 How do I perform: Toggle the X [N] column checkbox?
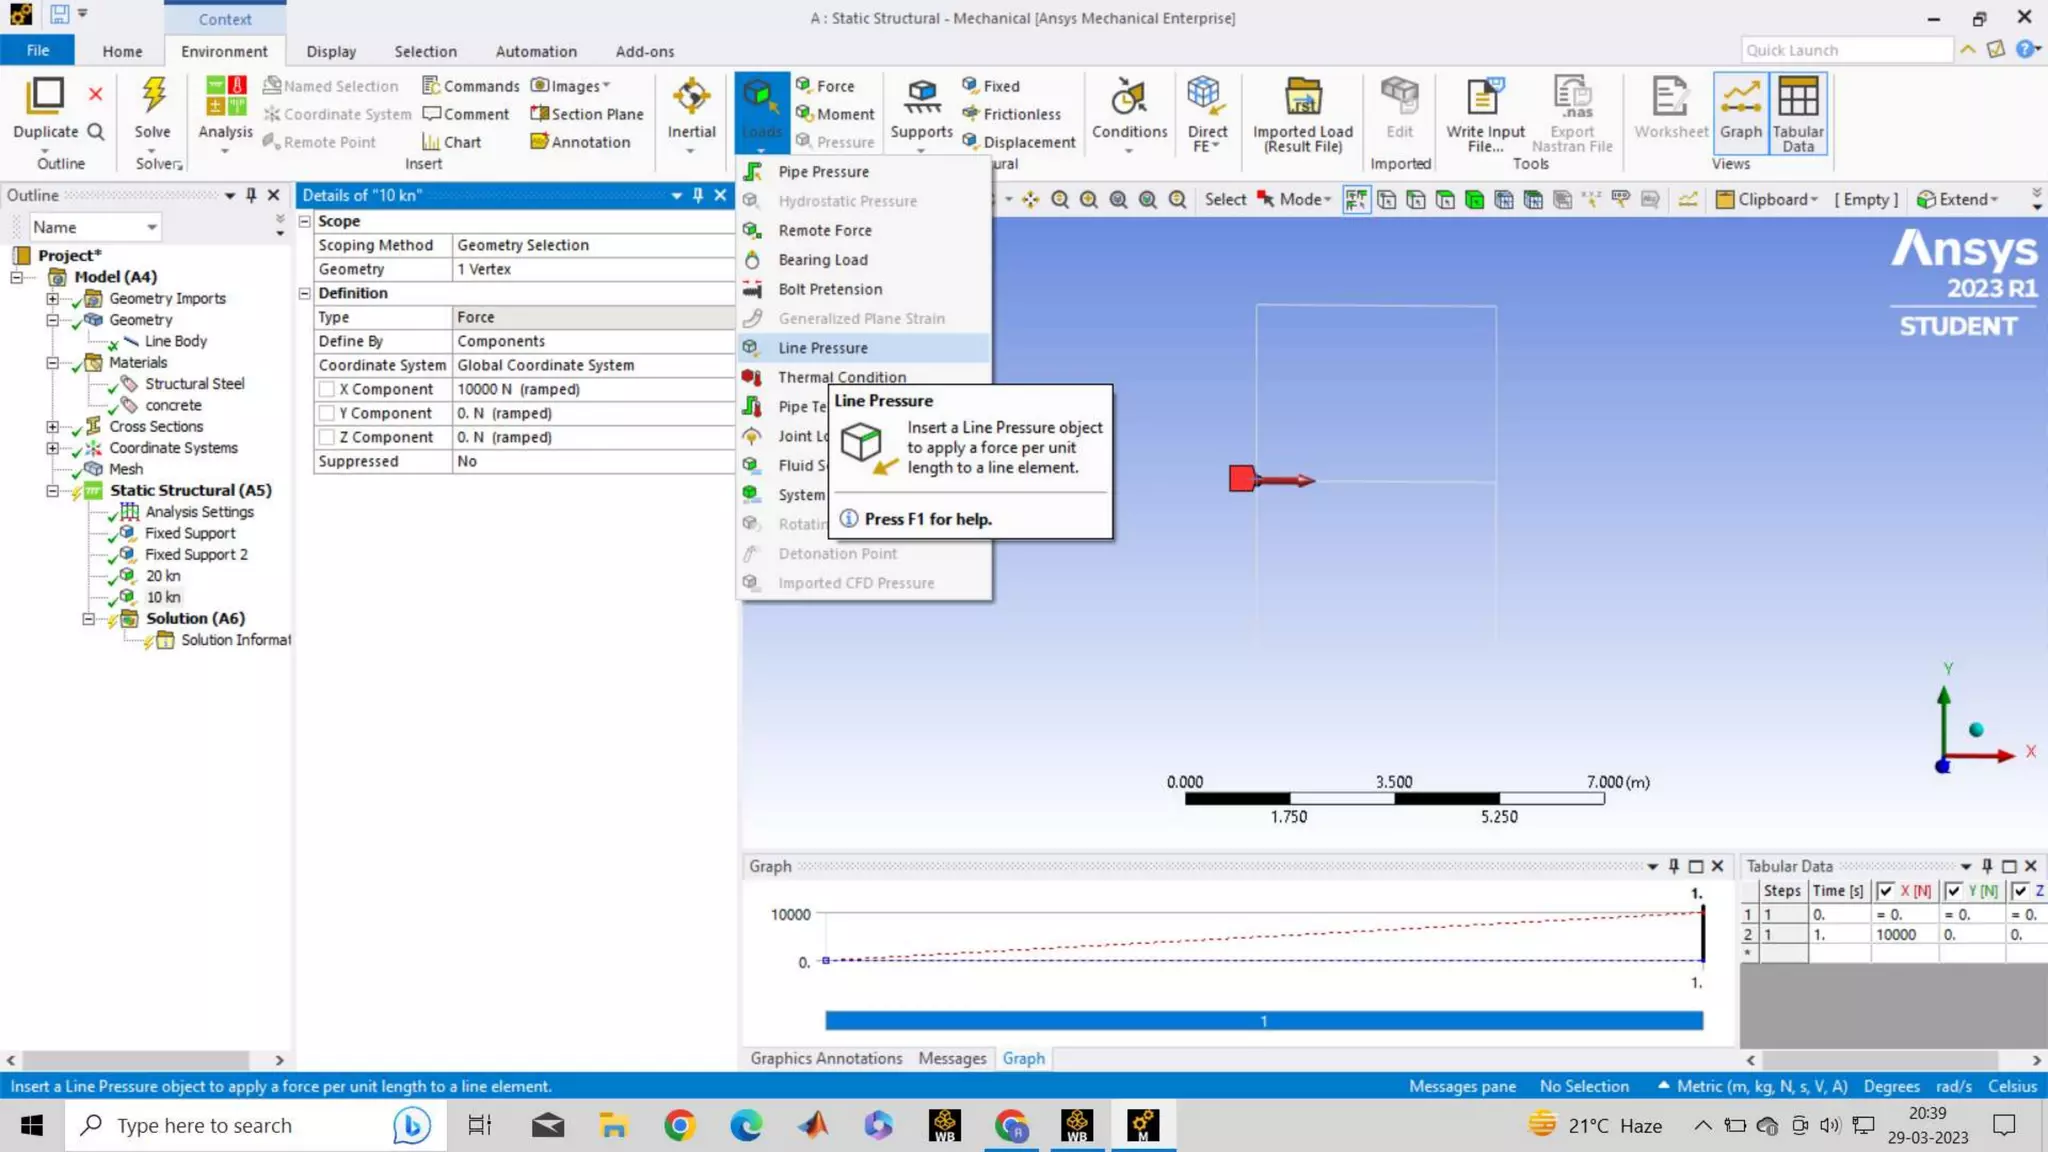tap(1885, 891)
